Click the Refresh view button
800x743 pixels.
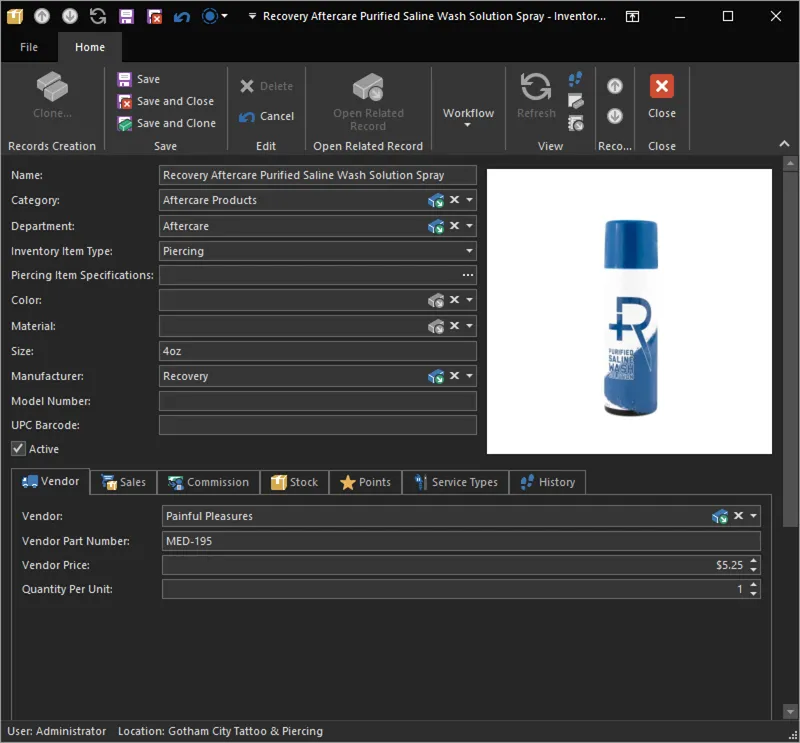tap(536, 96)
